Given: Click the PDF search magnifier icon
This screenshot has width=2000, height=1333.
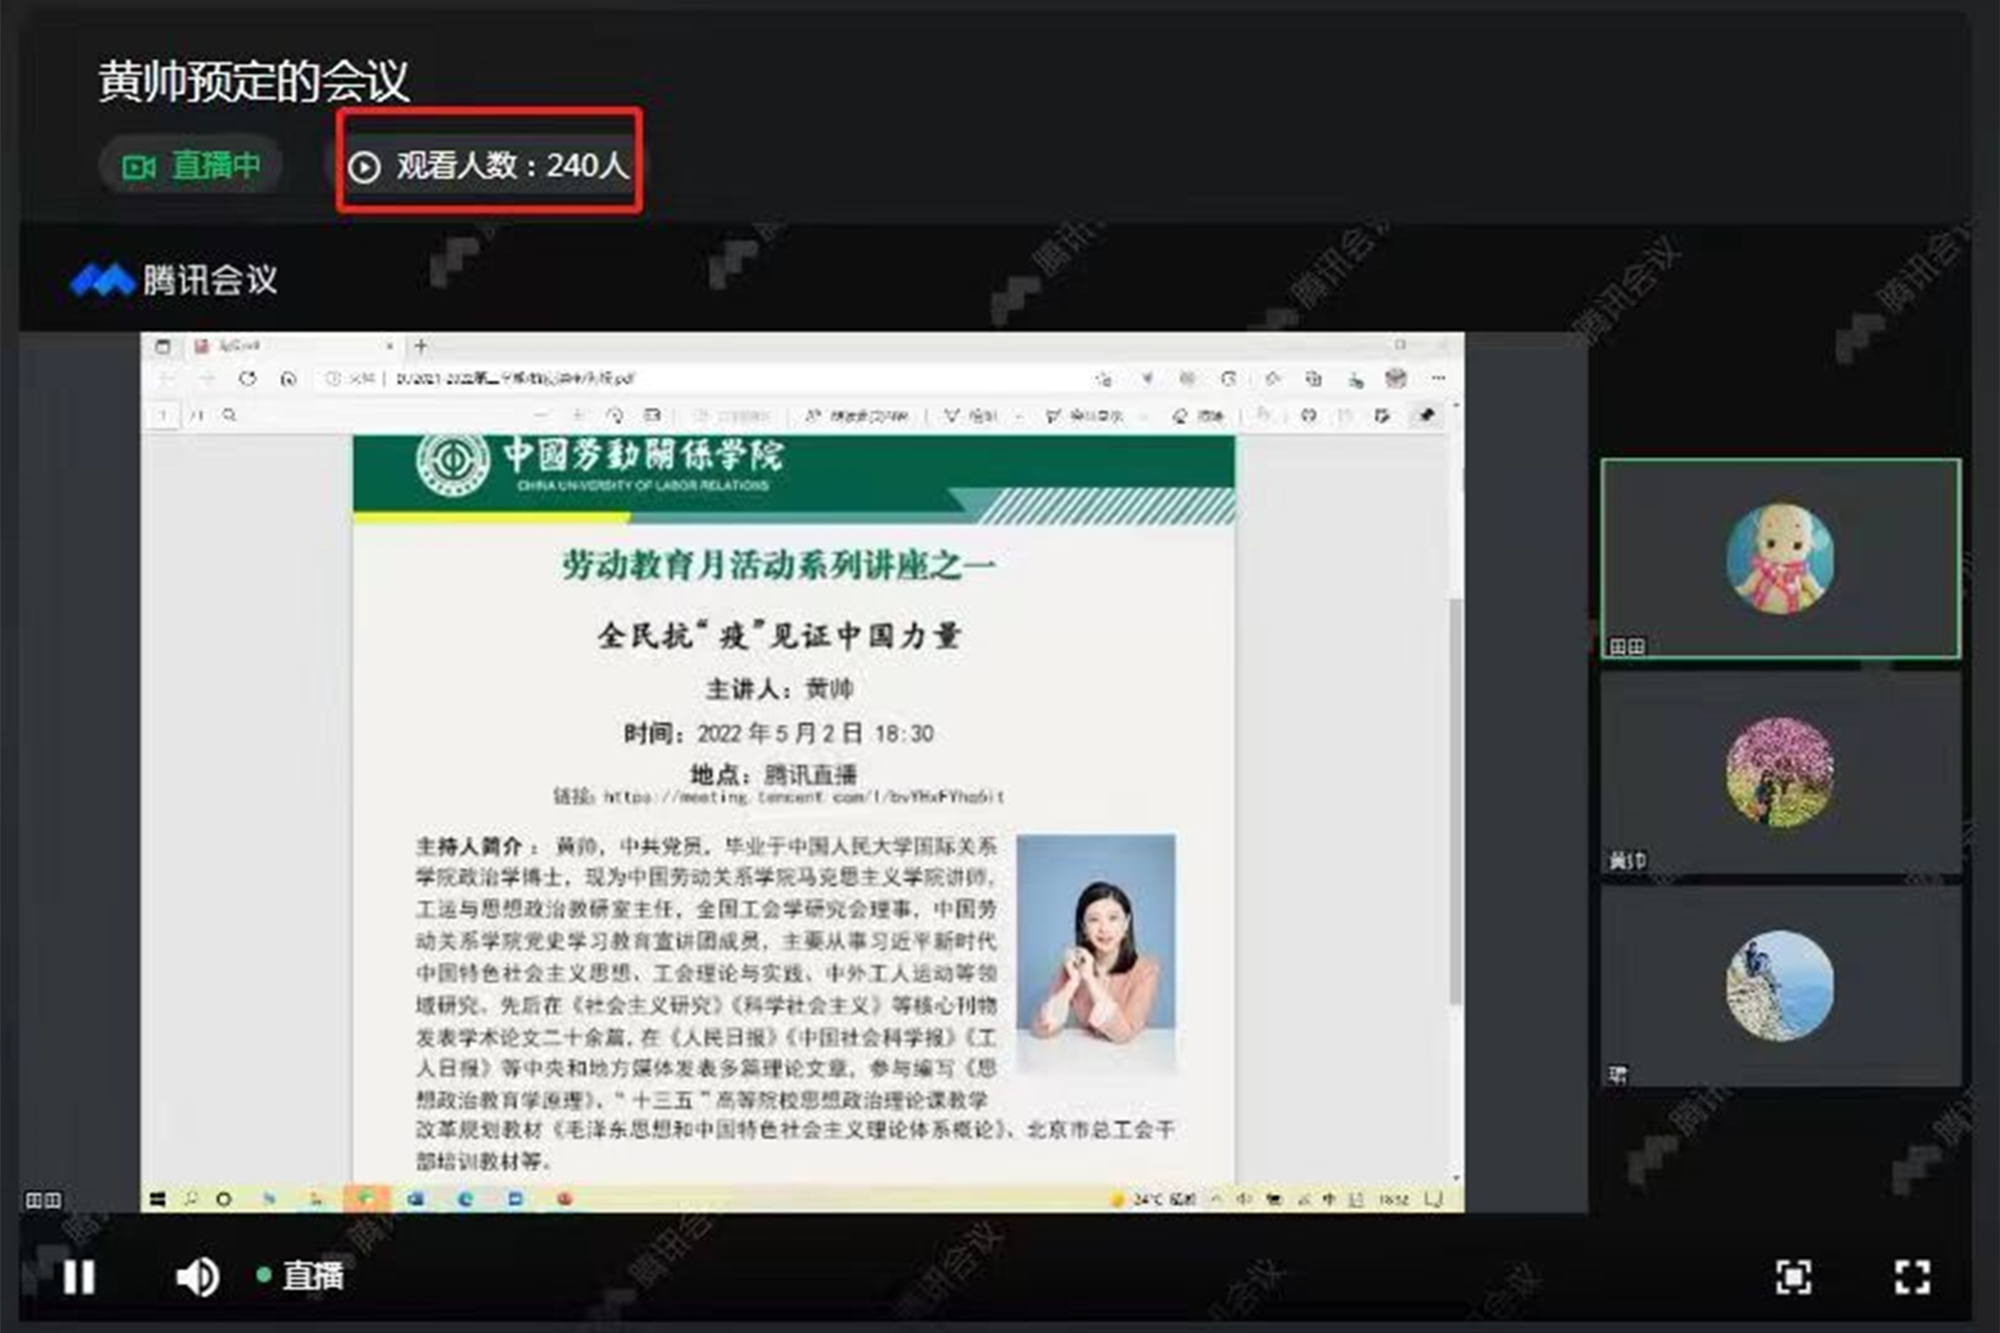Looking at the screenshot, I should (x=229, y=415).
